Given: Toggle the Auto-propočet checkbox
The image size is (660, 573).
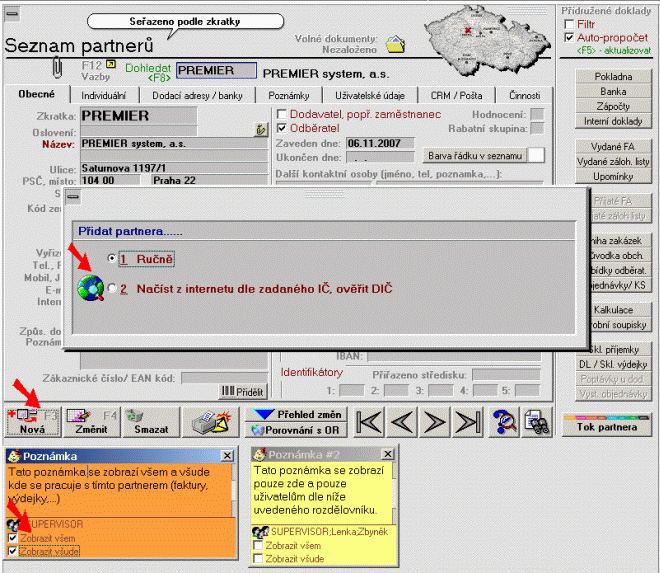Looking at the screenshot, I should [x=570, y=38].
